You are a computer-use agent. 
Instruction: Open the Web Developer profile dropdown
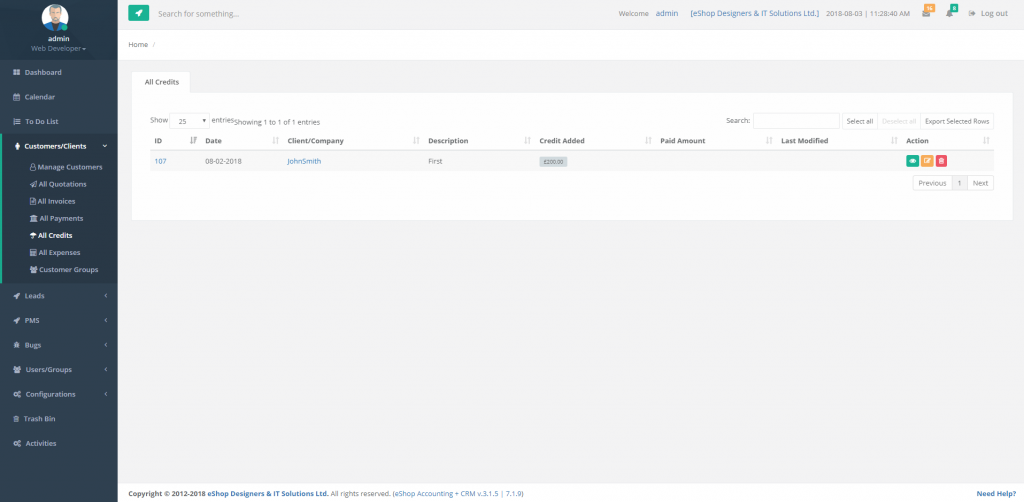tap(58, 48)
